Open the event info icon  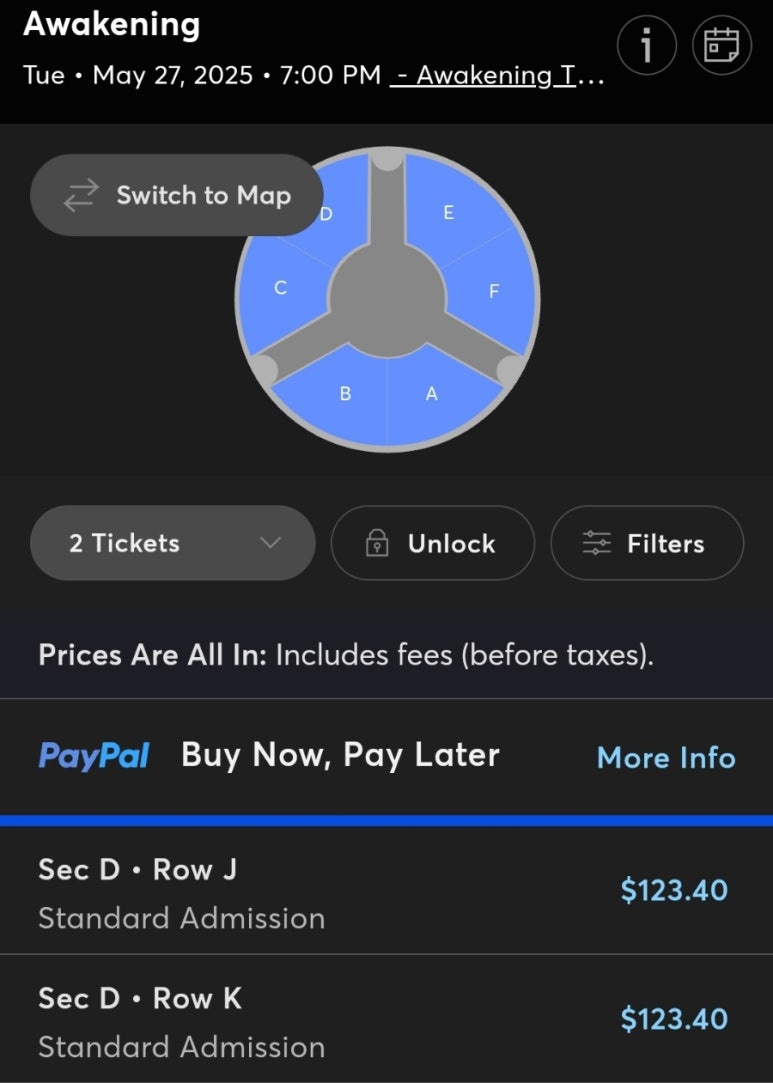pos(646,46)
